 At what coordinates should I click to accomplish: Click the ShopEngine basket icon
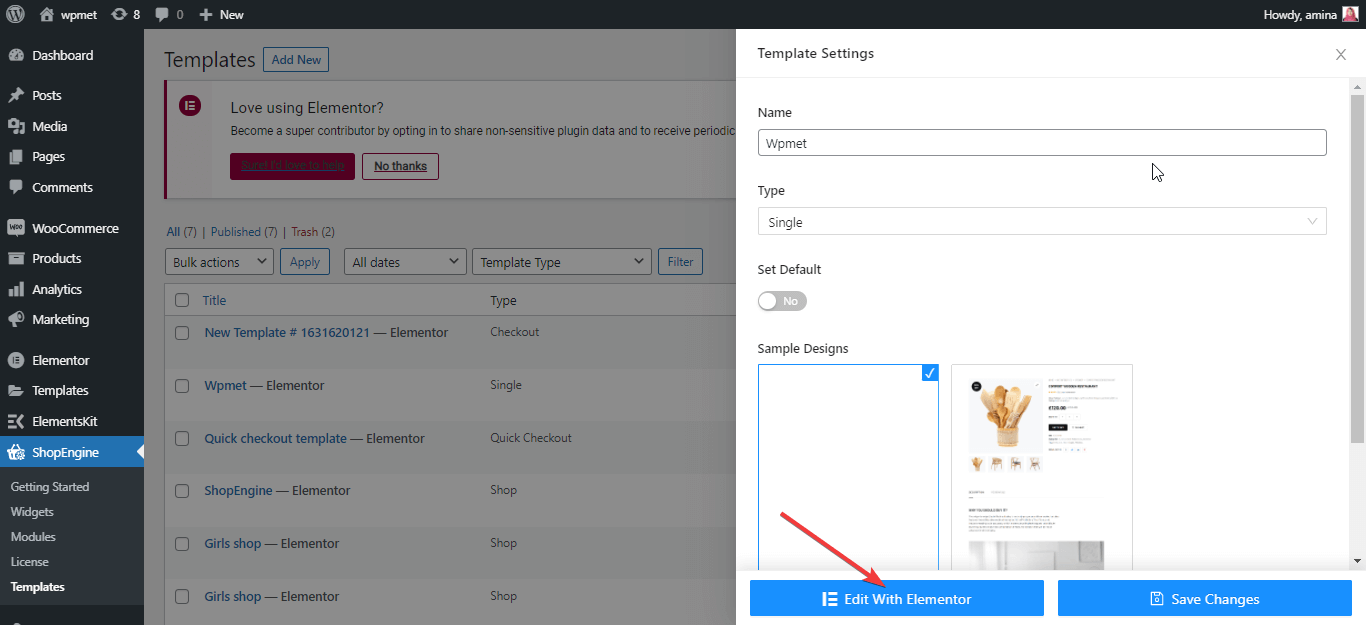point(16,452)
